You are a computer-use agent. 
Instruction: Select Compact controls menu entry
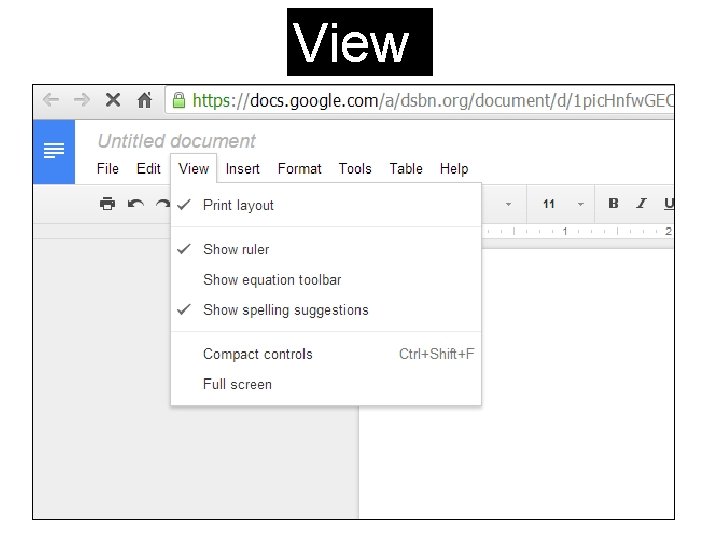(x=326, y=354)
